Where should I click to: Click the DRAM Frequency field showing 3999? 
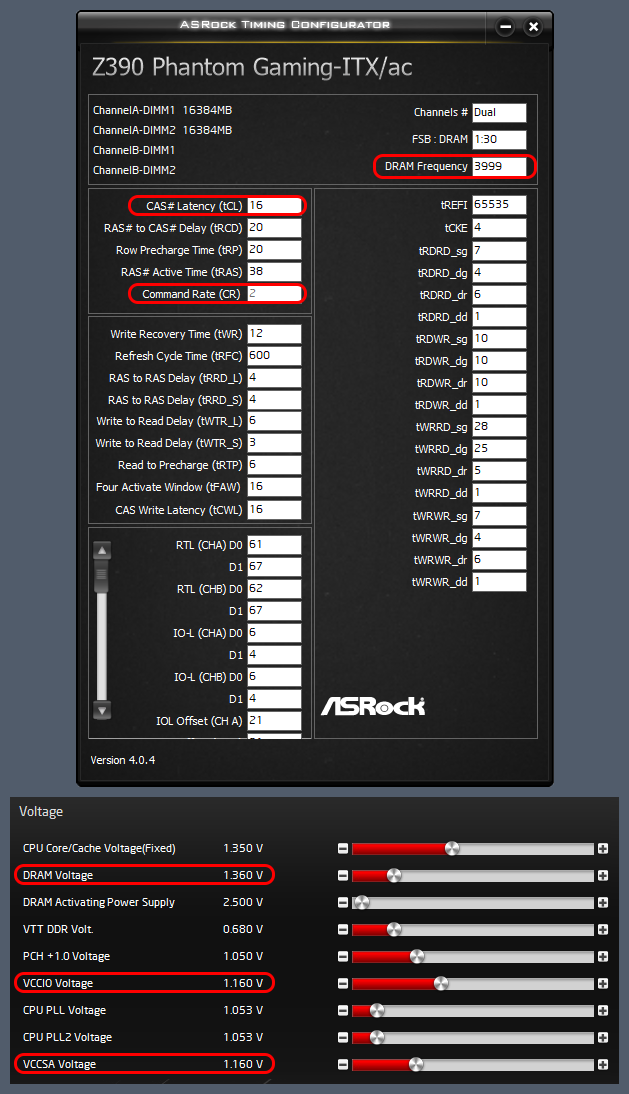click(x=499, y=166)
